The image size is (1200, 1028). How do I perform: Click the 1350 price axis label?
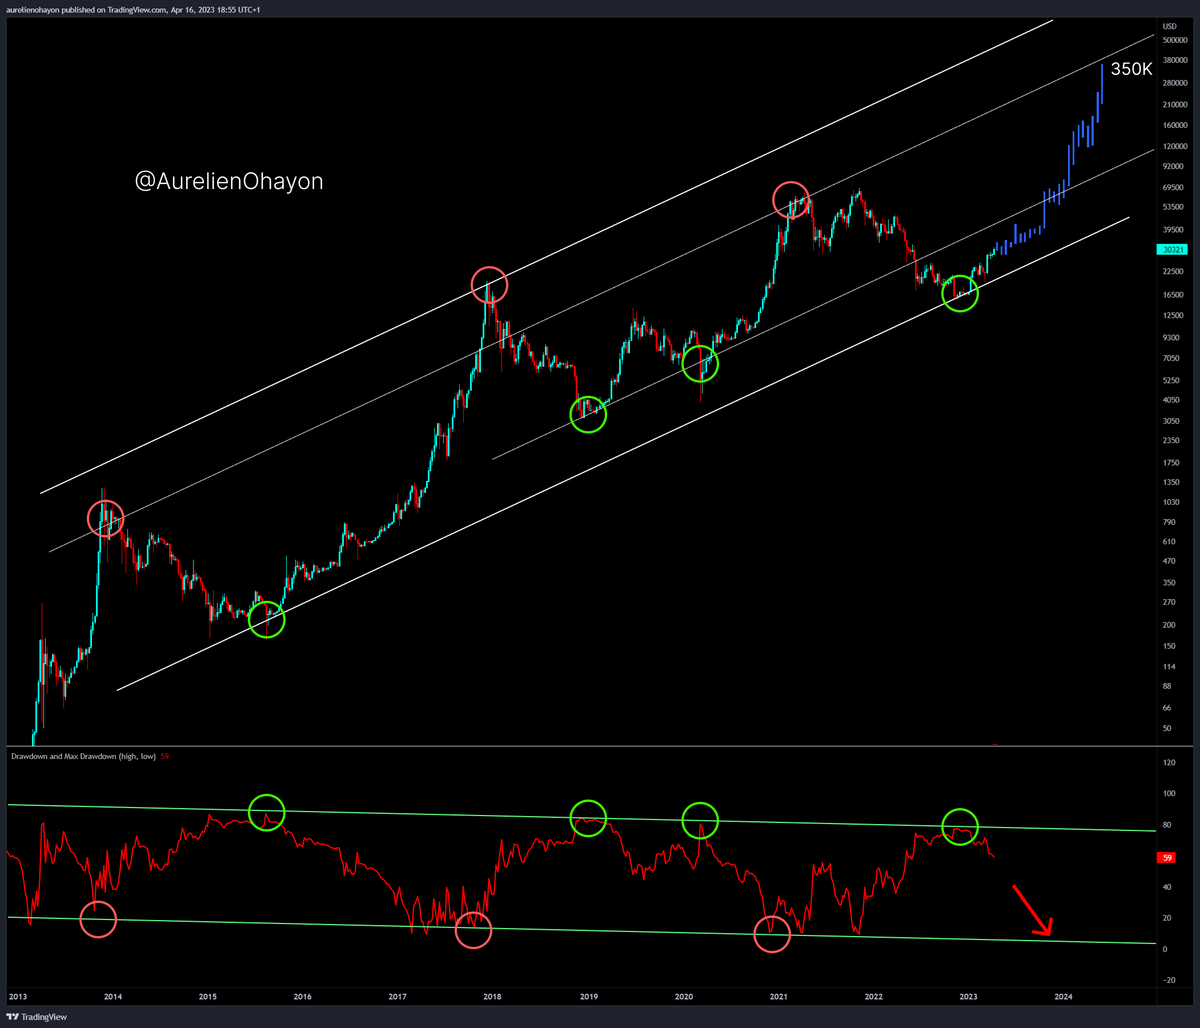[x=1171, y=482]
